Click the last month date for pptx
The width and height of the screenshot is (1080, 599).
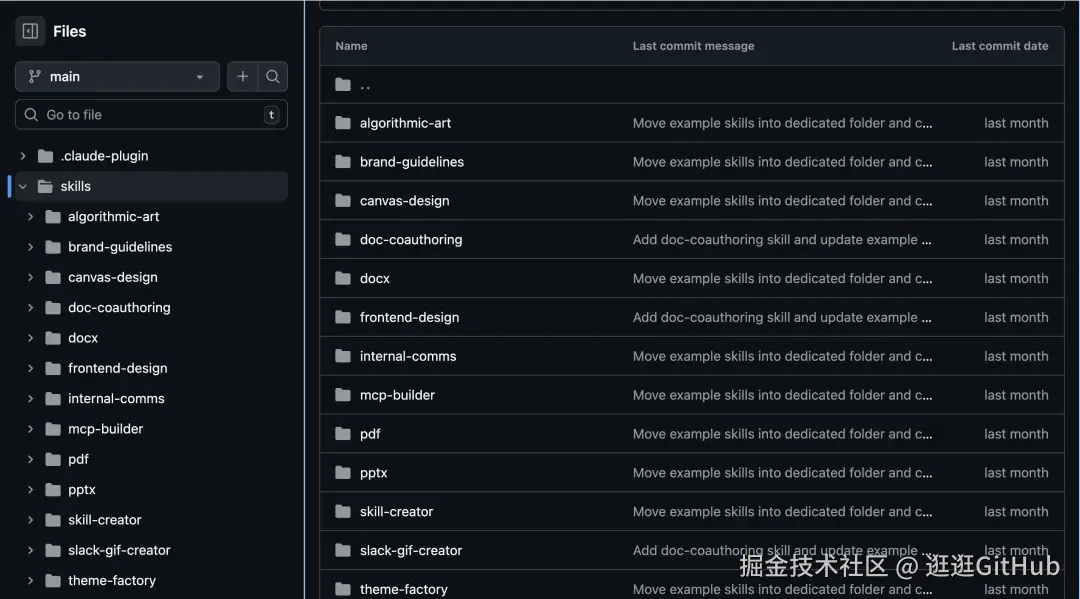[1016, 472]
